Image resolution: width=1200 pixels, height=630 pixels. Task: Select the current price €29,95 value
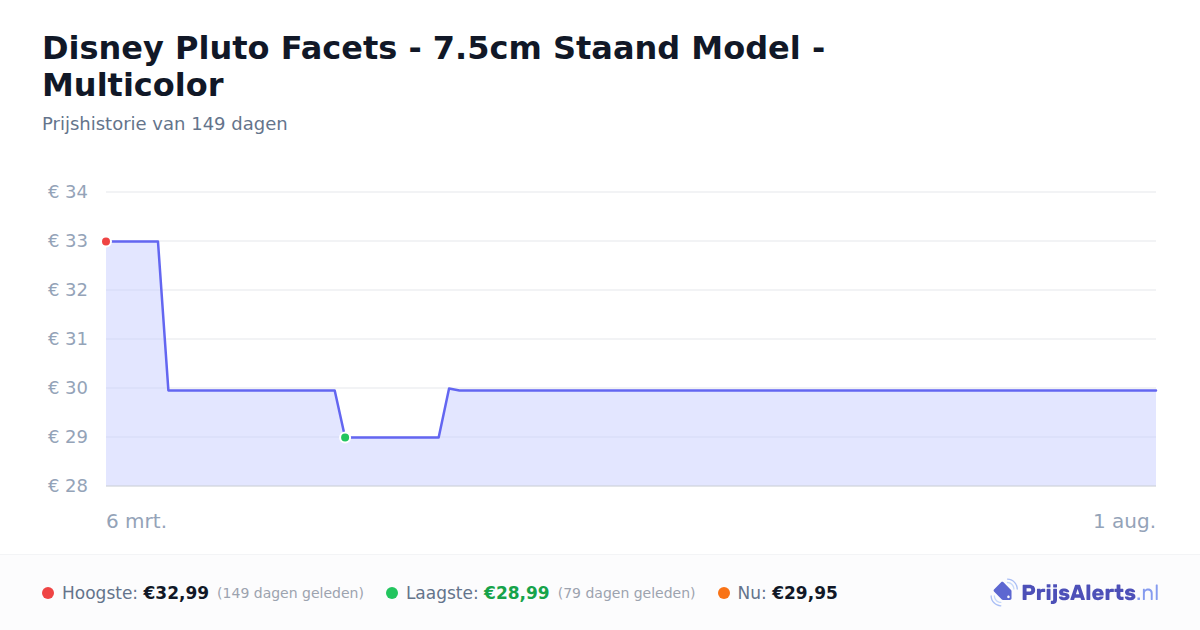click(x=804, y=593)
